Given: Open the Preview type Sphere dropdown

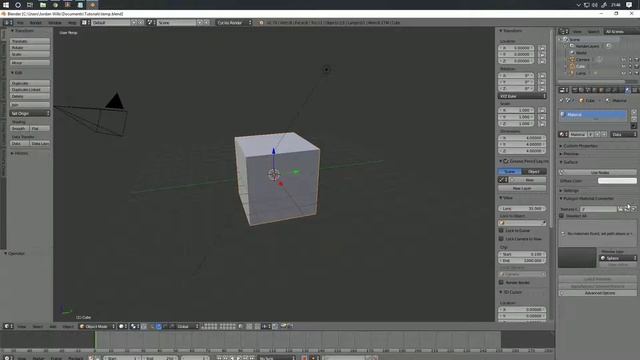Looking at the screenshot, I should click(x=618, y=258).
